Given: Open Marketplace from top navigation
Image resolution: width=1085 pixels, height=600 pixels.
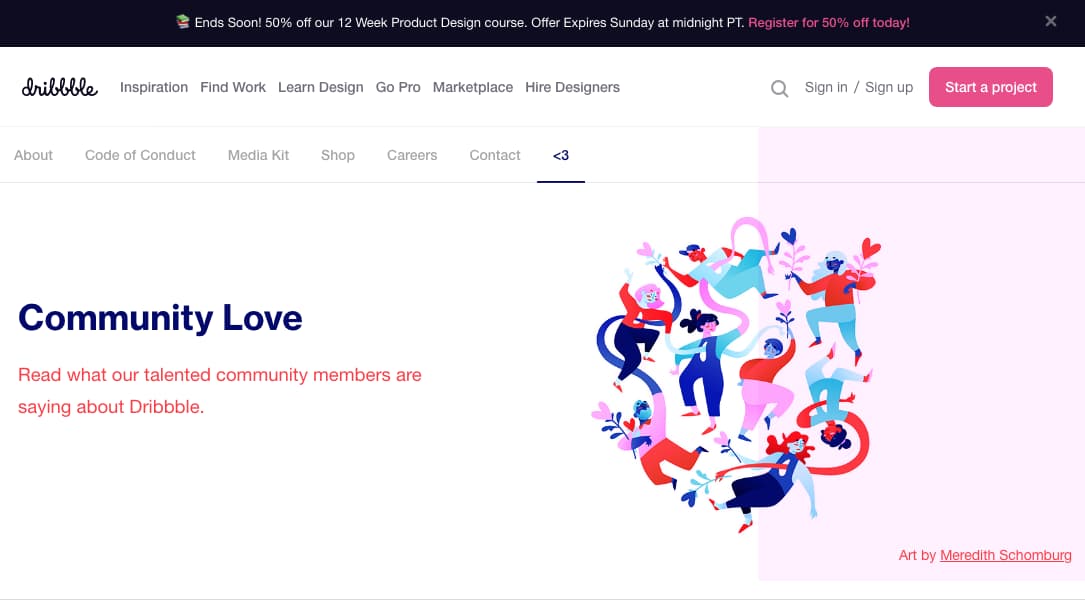Looking at the screenshot, I should click(473, 87).
